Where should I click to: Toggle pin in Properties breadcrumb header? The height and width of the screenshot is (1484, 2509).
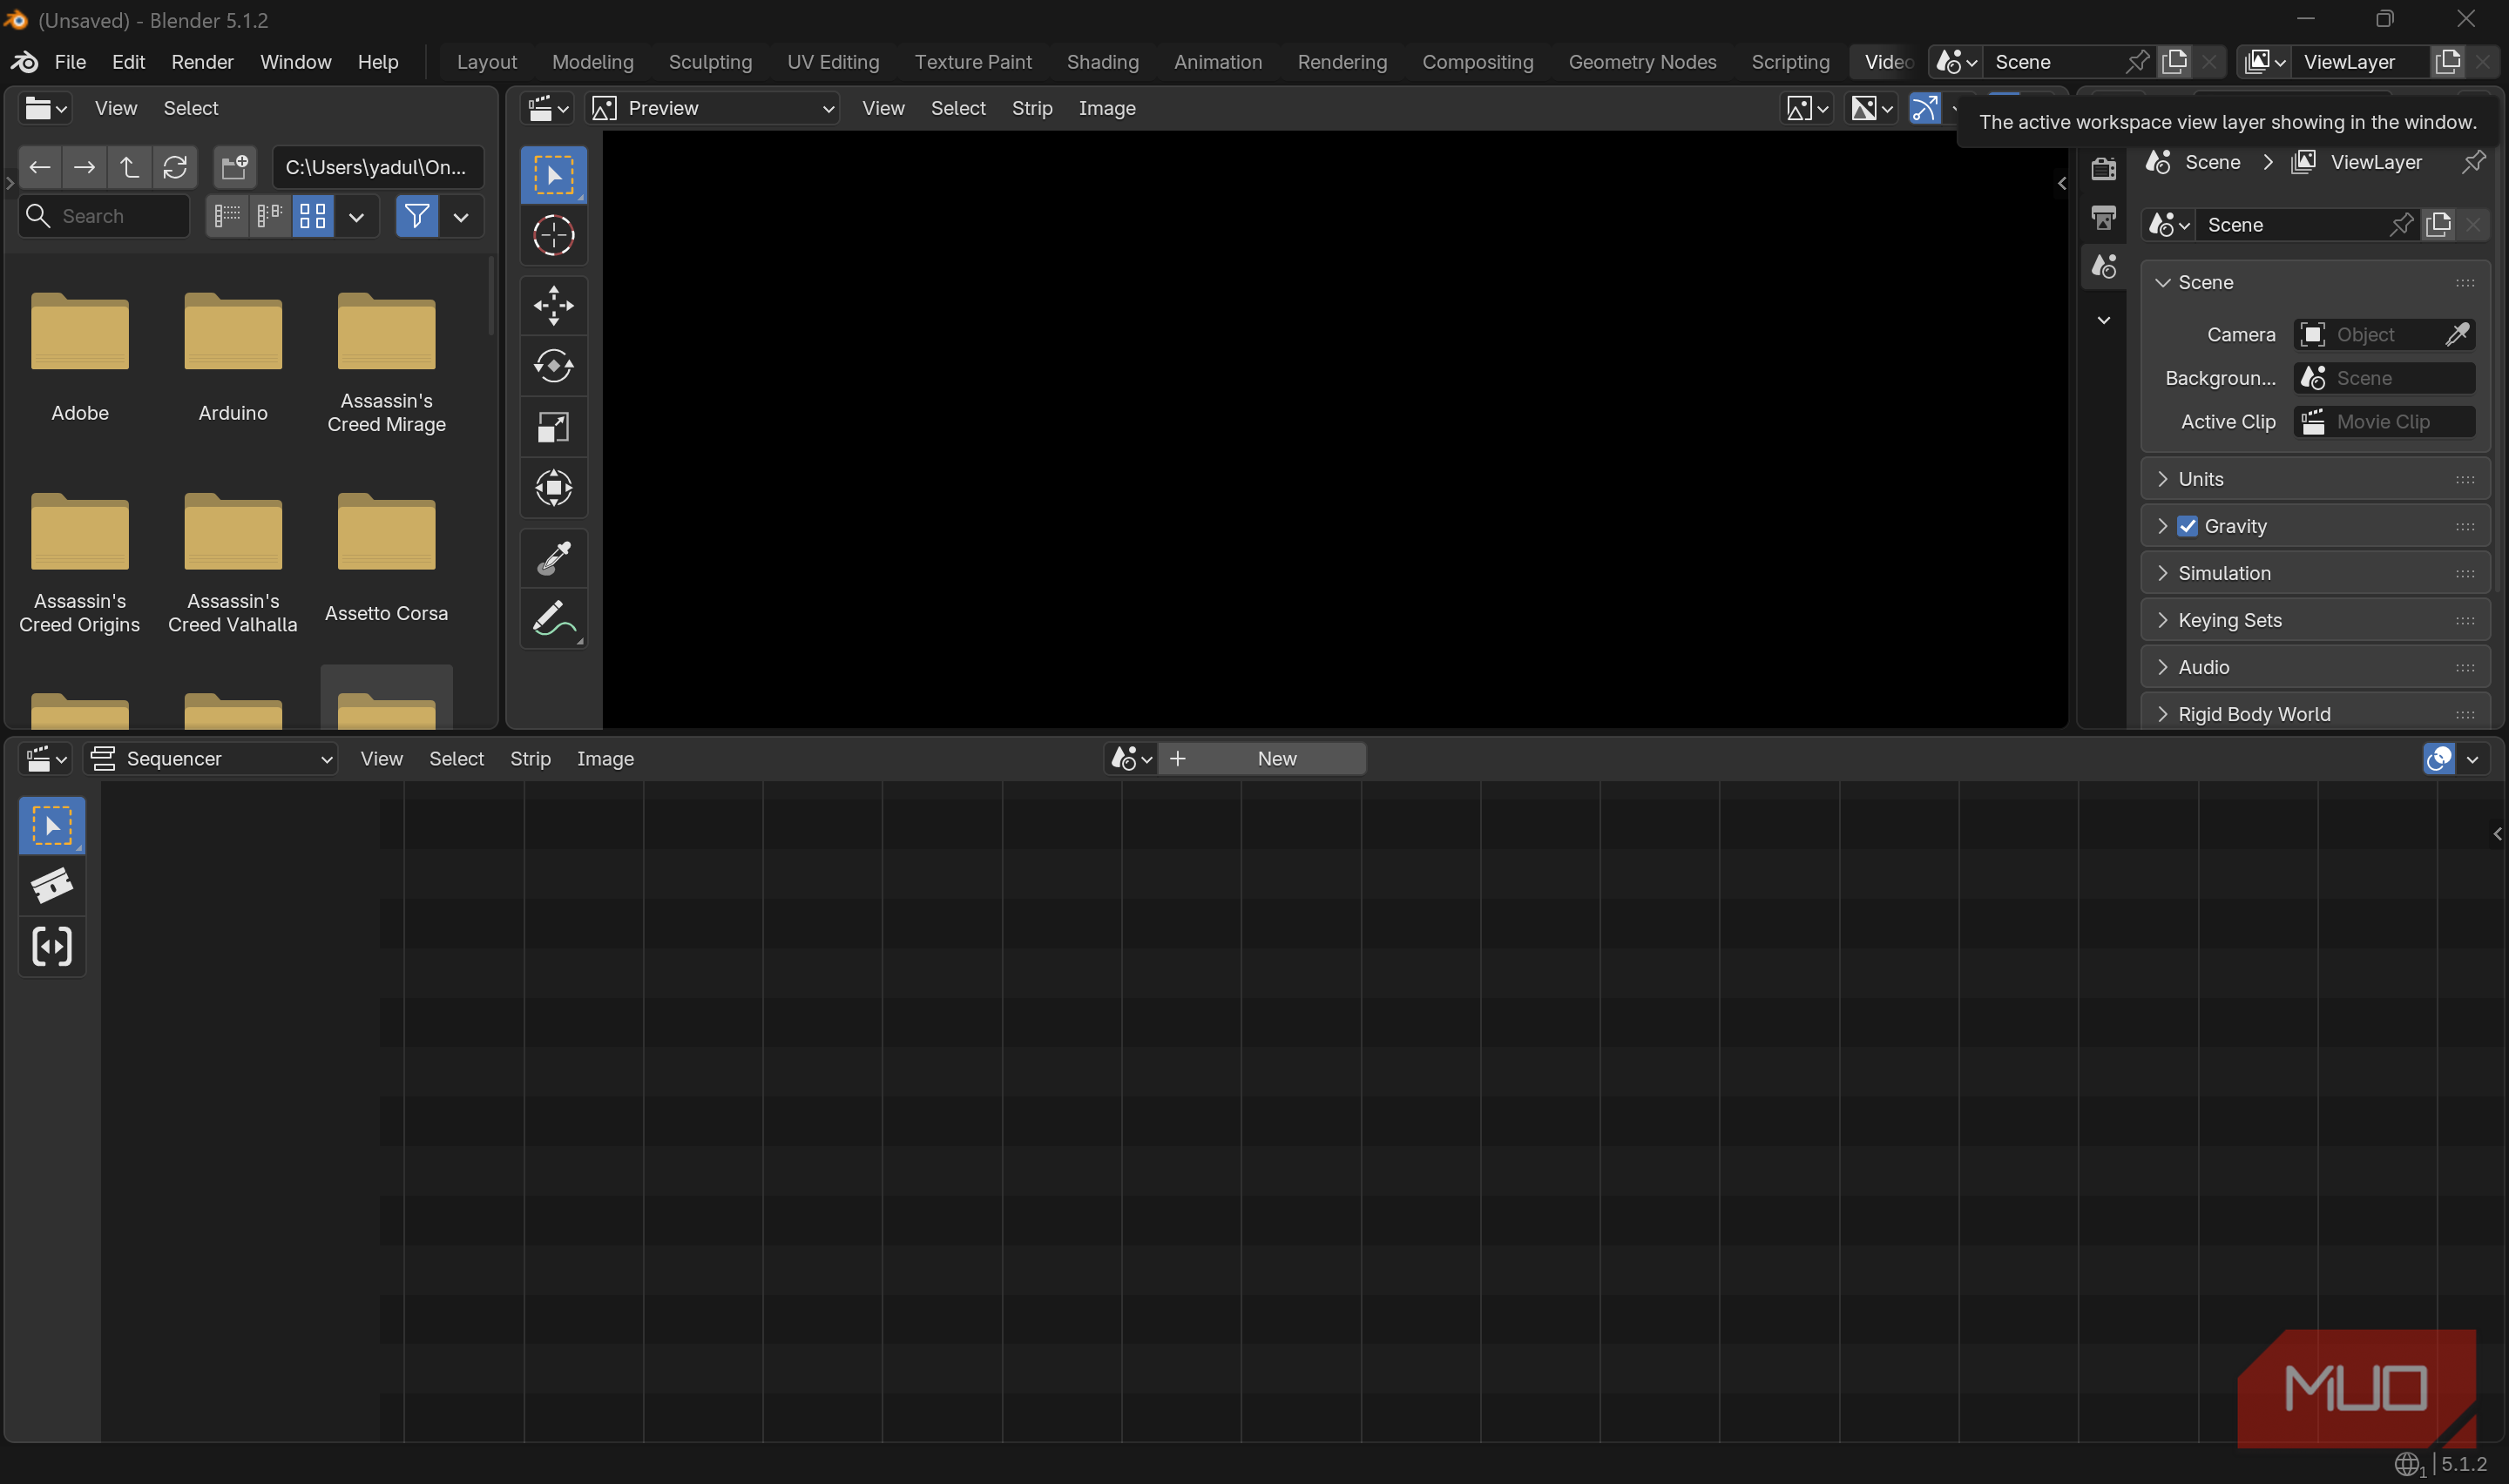pyautogui.click(x=2473, y=162)
